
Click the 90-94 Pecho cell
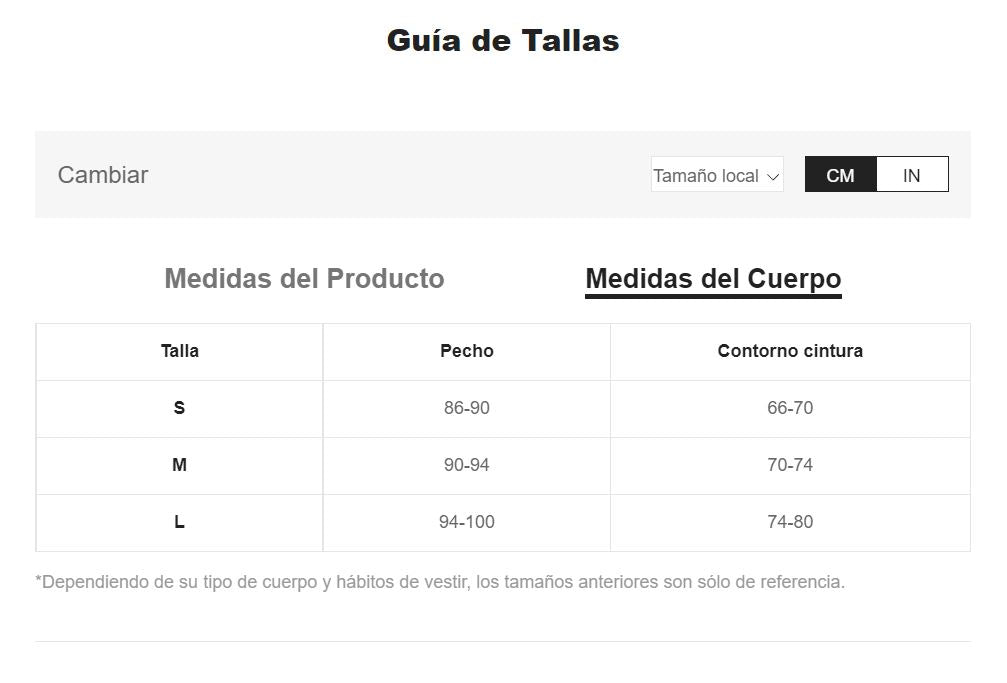click(467, 465)
